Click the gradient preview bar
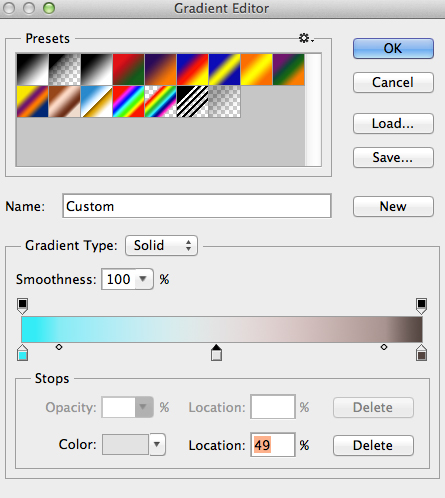Viewport: 445px width, 498px height. tap(222, 329)
